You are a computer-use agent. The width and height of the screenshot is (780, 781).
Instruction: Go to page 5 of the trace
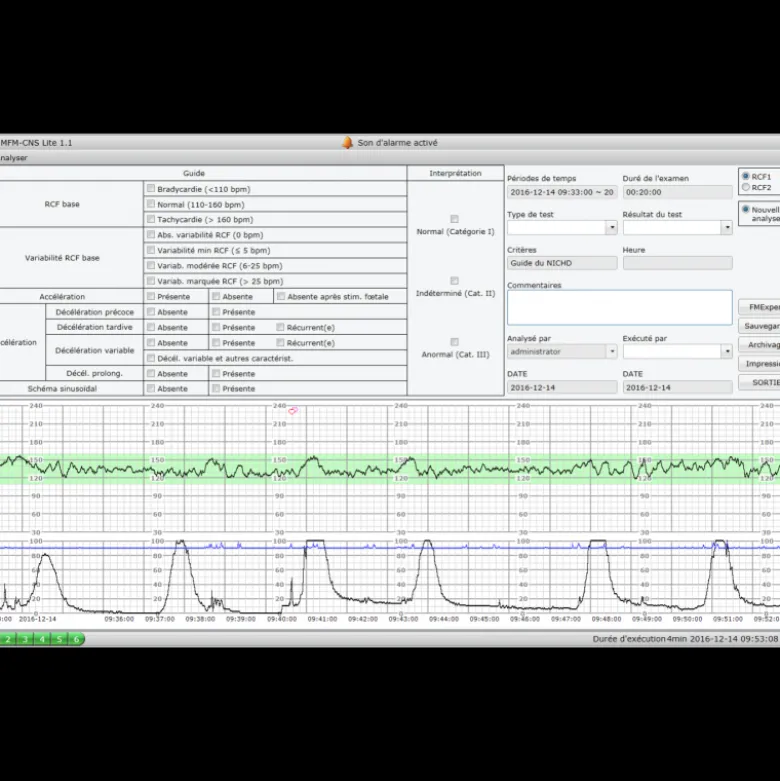tap(59, 639)
